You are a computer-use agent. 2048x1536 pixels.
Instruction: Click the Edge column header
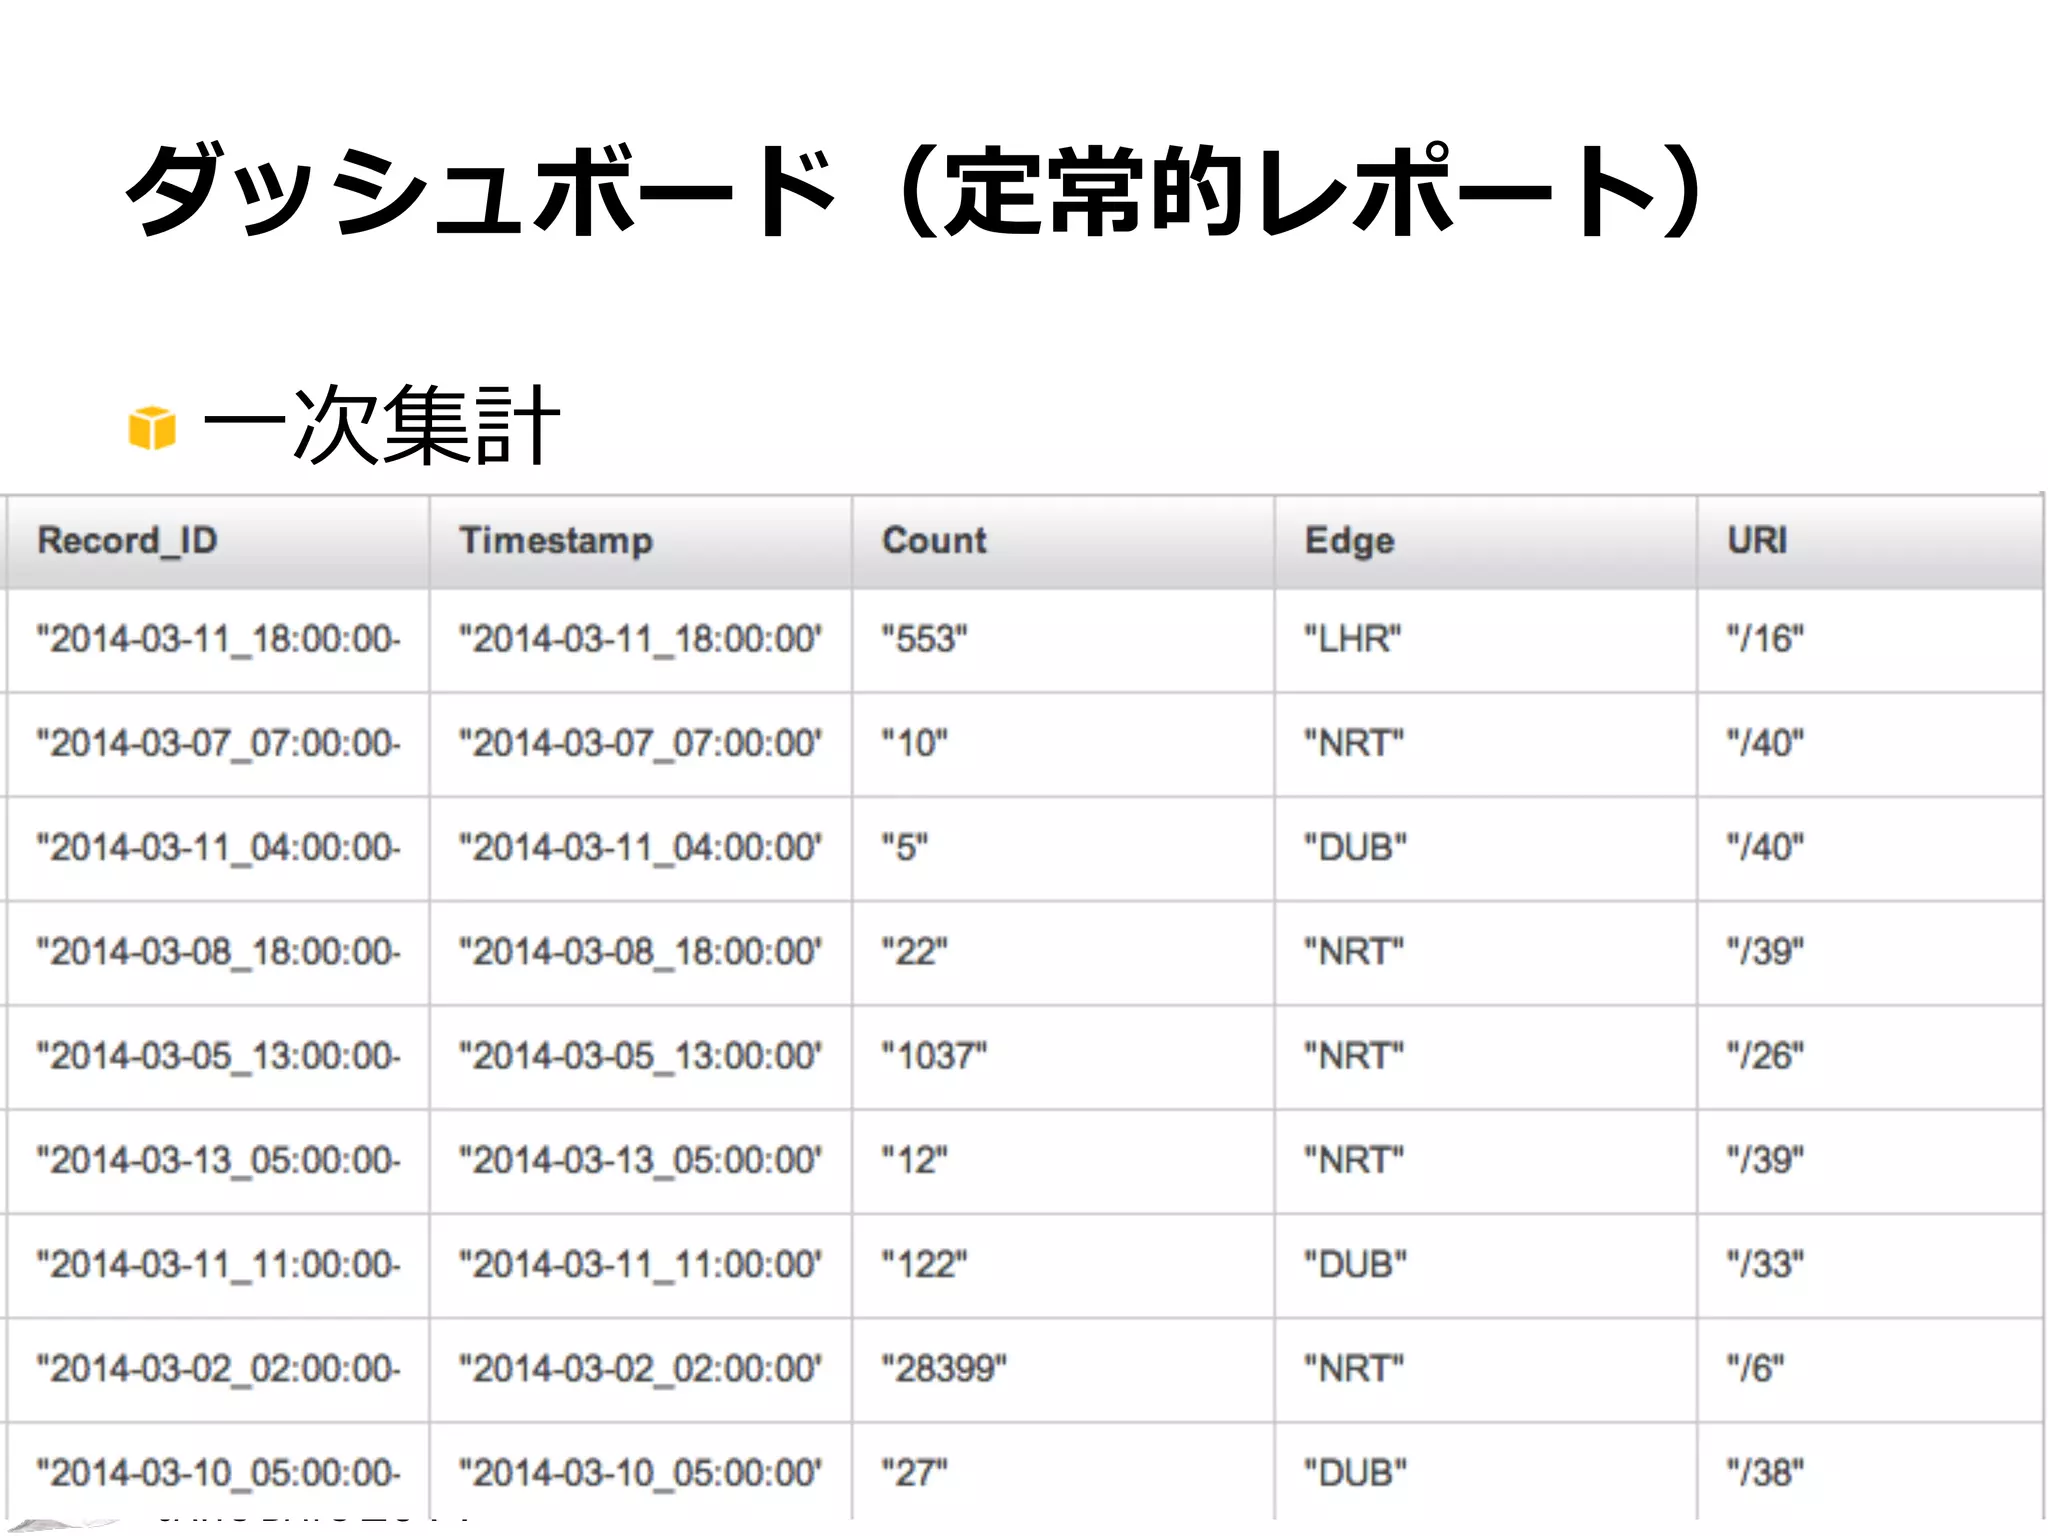[1486, 541]
